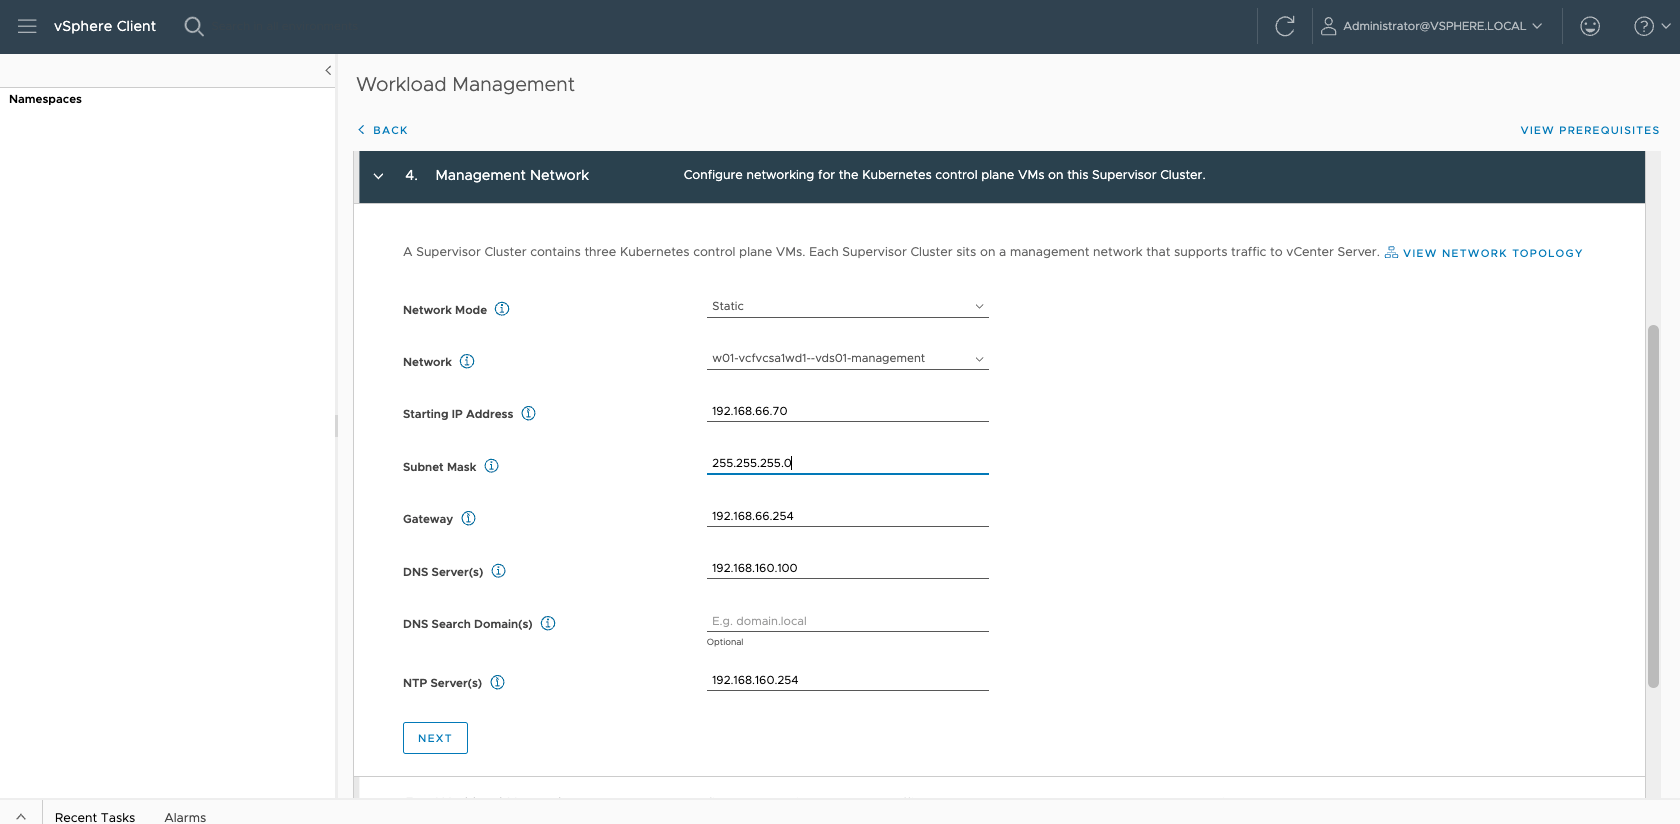Collapse Management Network section chevron
The height and width of the screenshot is (824, 1680).
pos(378,176)
